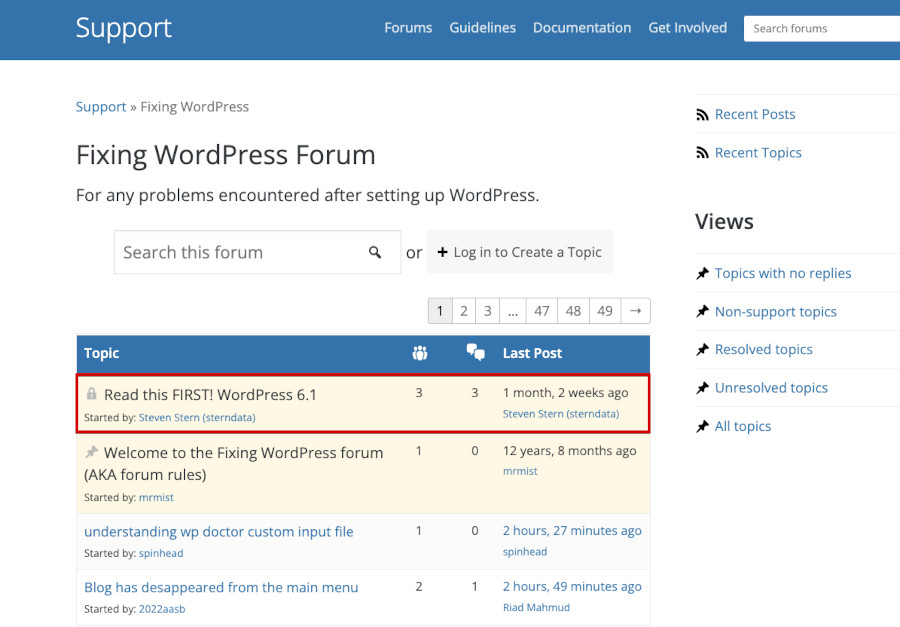Click the pin icon next to All topics
Image resolution: width=900 pixels, height=627 pixels.
pyautogui.click(x=703, y=426)
